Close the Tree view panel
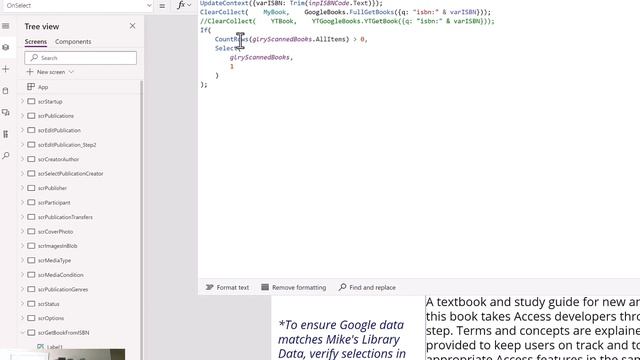The width and height of the screenshot is (640, 360). [132, 26]
